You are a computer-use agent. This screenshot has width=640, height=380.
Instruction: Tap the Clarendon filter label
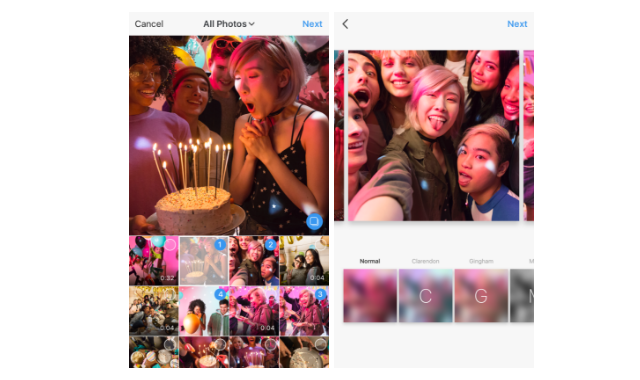coord(425,261)
